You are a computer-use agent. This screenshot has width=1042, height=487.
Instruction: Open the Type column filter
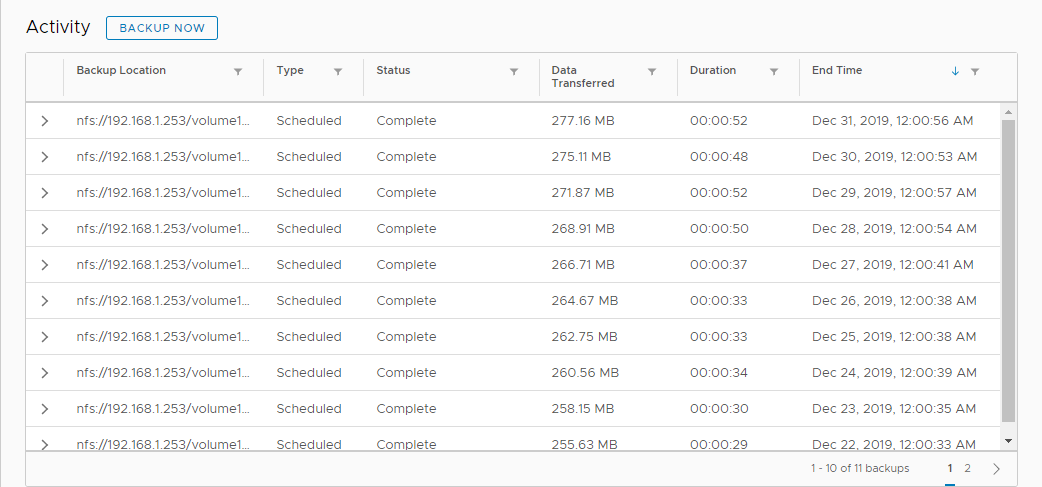tap(338, 72)
